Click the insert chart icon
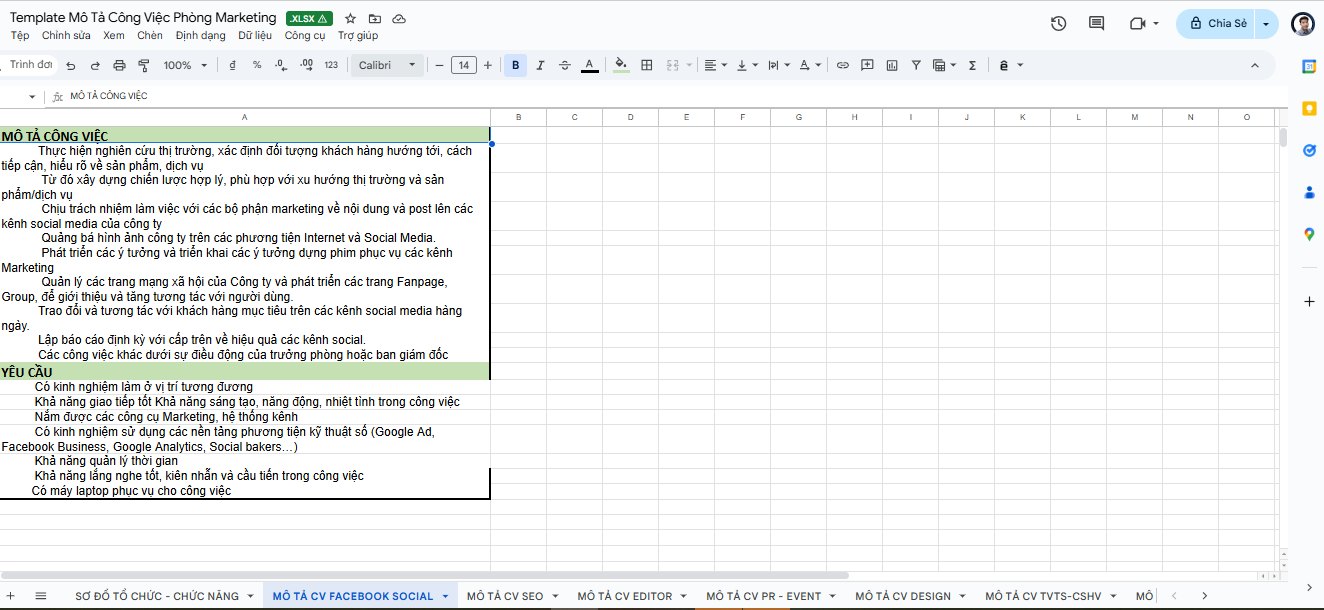This screenshot has height=610, width=1324. (x=891, y=65)
